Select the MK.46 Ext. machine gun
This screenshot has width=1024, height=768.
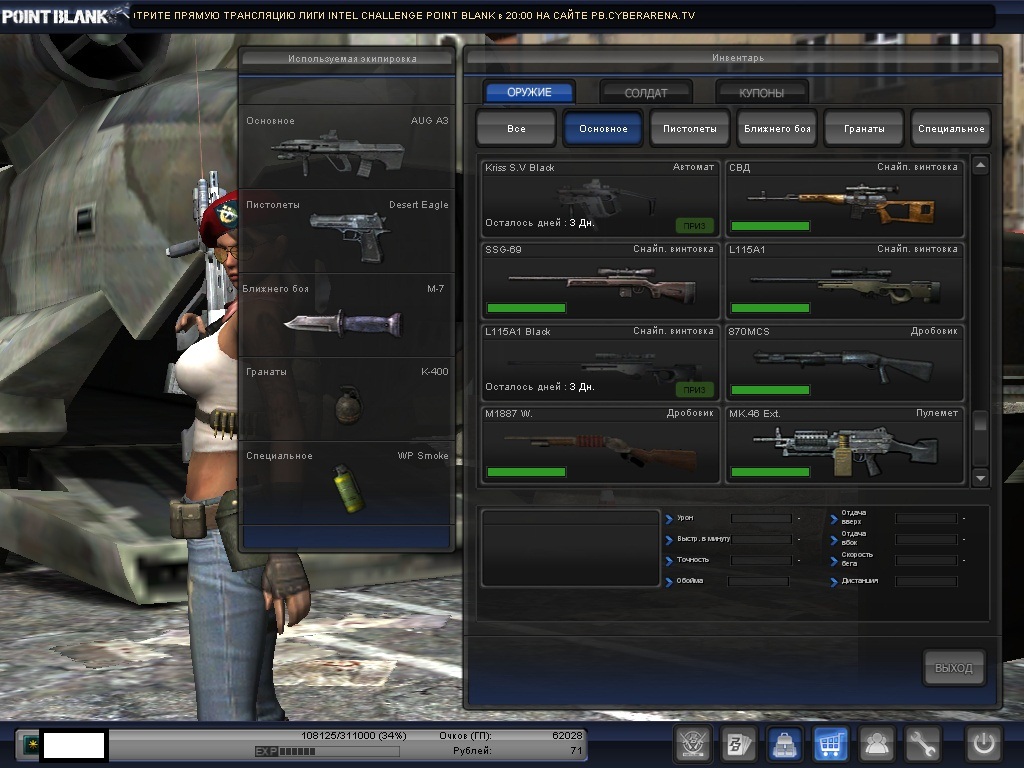(x=845, y=445)
